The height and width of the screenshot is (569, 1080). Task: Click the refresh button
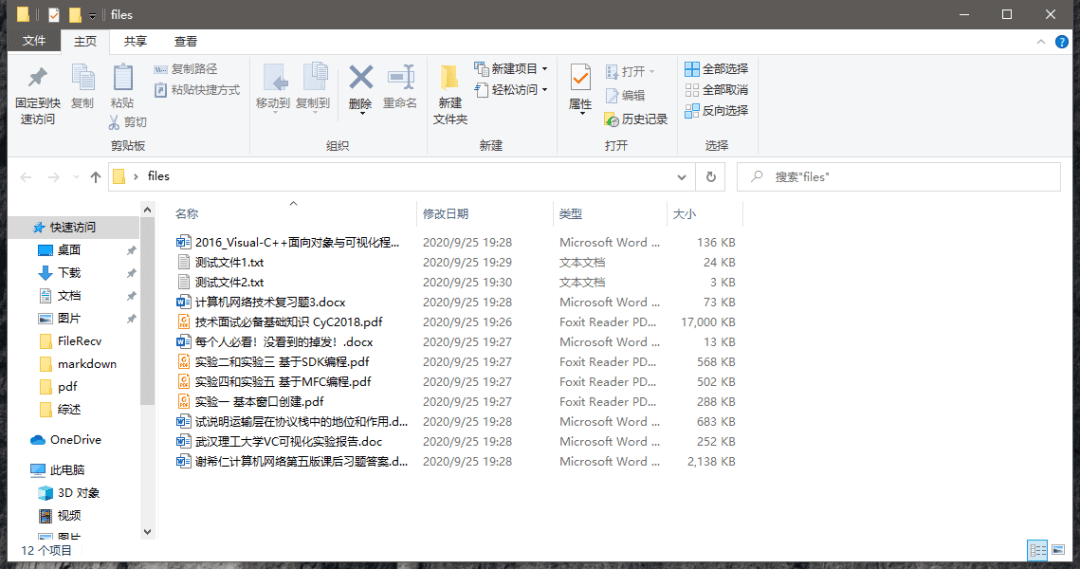coord(711,177)
